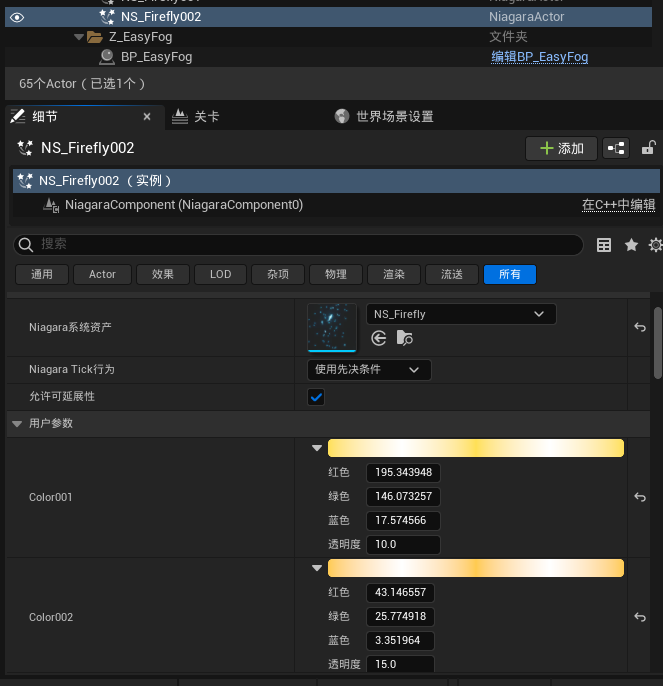The height and width of the screenshot is (686, 663).
Task: Use selected asset arrow icon
Action: pos(379,338)
